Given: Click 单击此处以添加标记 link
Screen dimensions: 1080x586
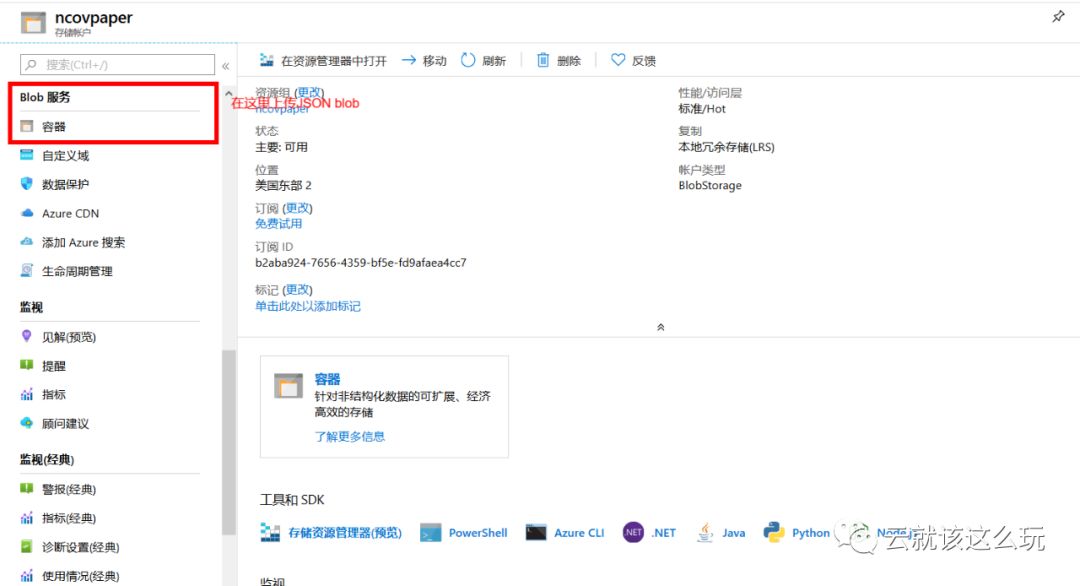Looking at the screenshot, I should [x=308, y=306].
